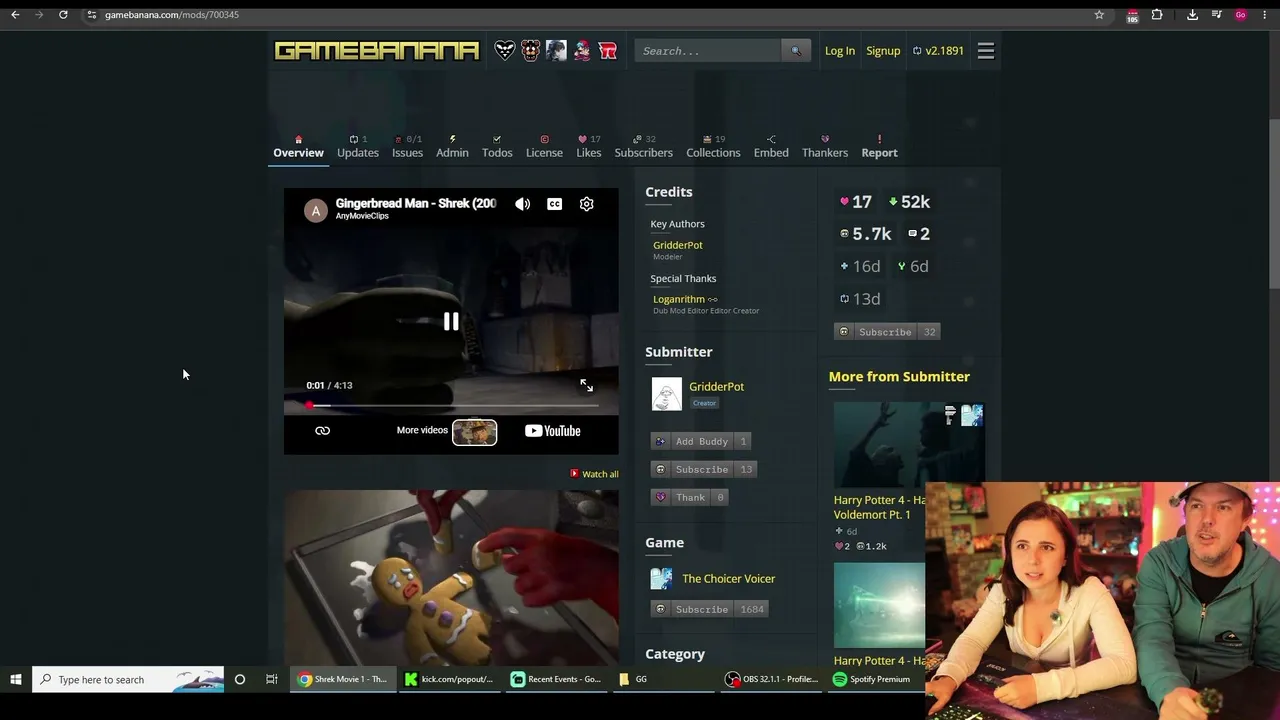Image resolution: width=1280 pixels, height=720 pixels.
Task: Open the Freddy bear game icon
Action: coord(530,51)
